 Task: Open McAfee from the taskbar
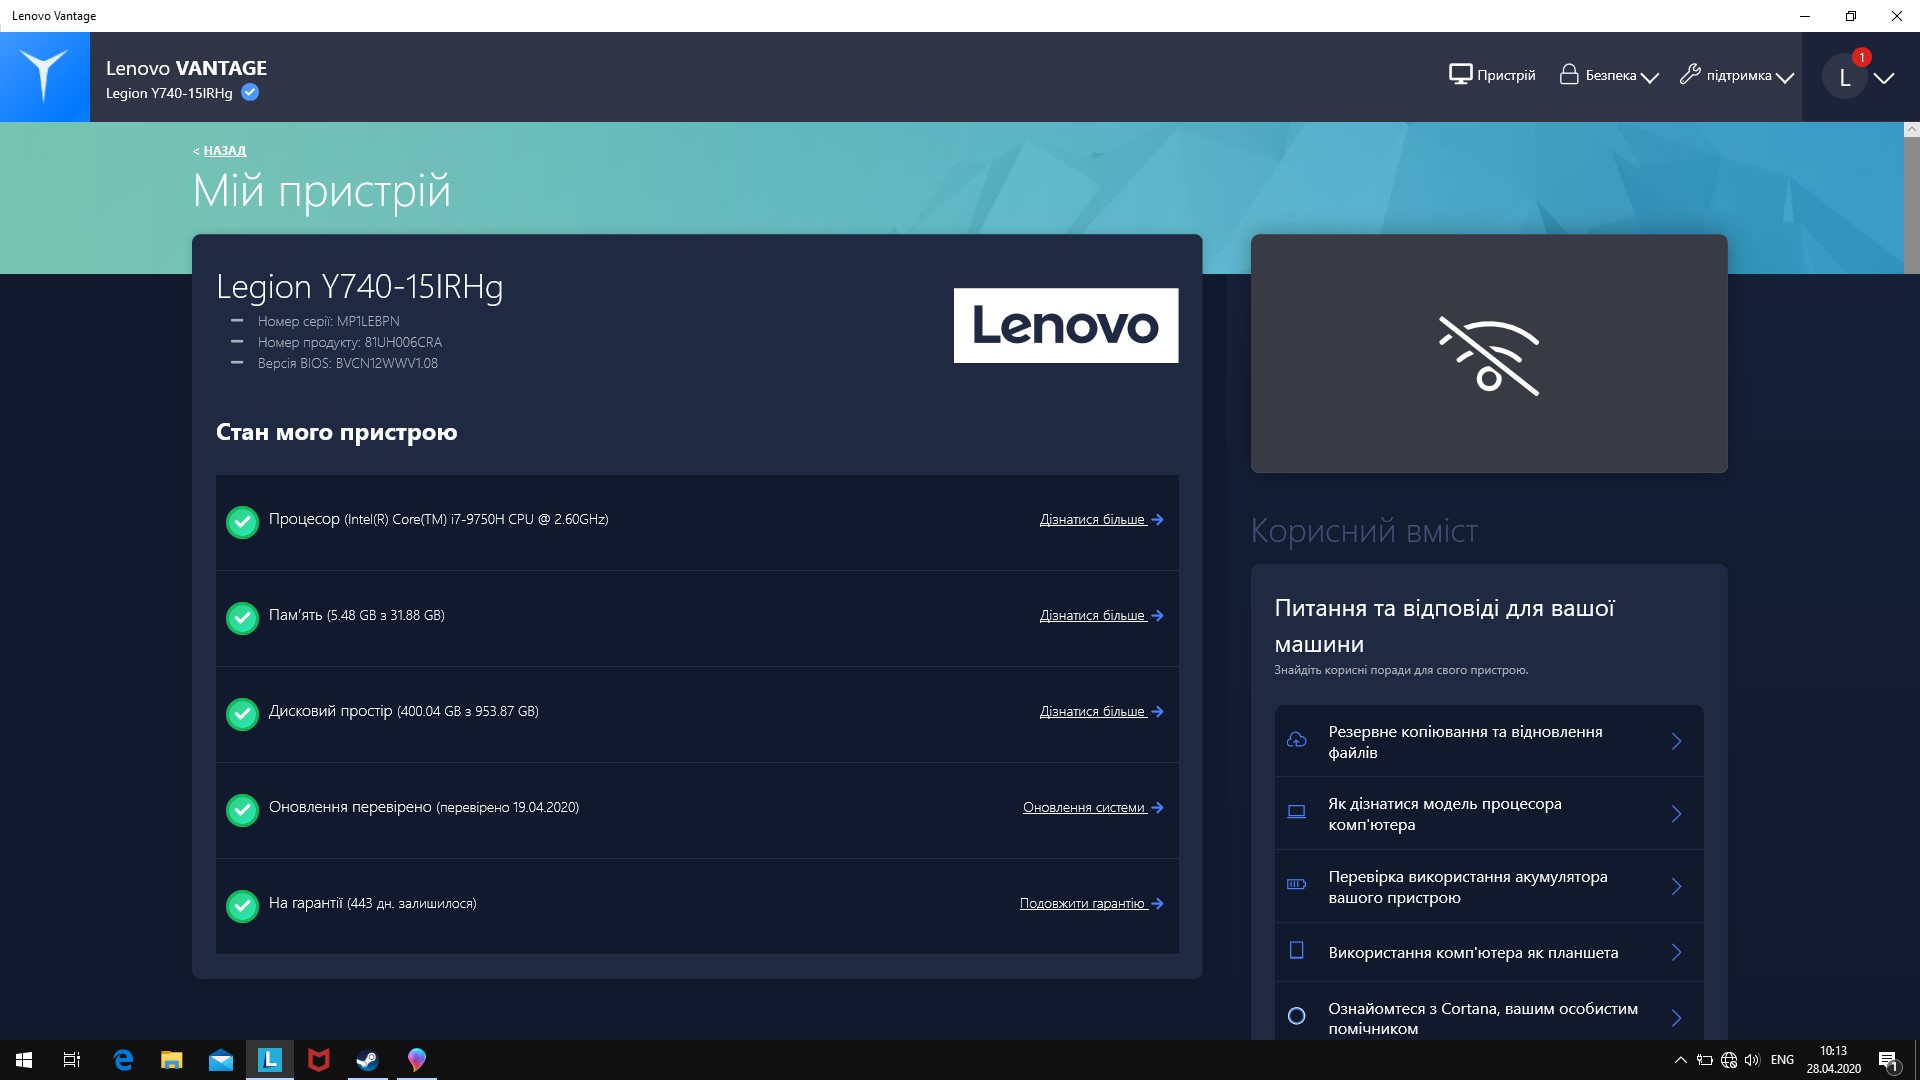(319, 1060)
